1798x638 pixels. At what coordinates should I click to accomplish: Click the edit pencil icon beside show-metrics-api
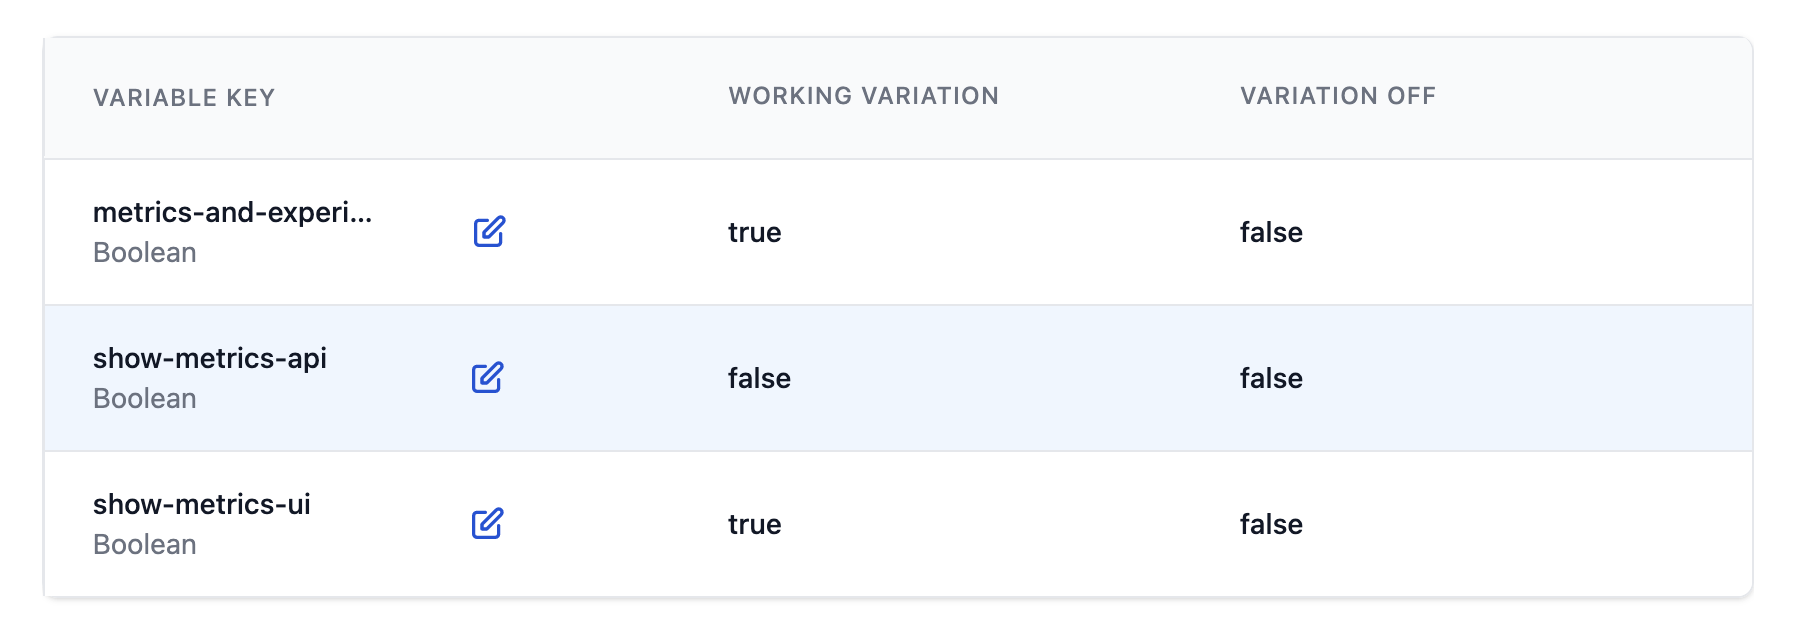tap(488, 378)
